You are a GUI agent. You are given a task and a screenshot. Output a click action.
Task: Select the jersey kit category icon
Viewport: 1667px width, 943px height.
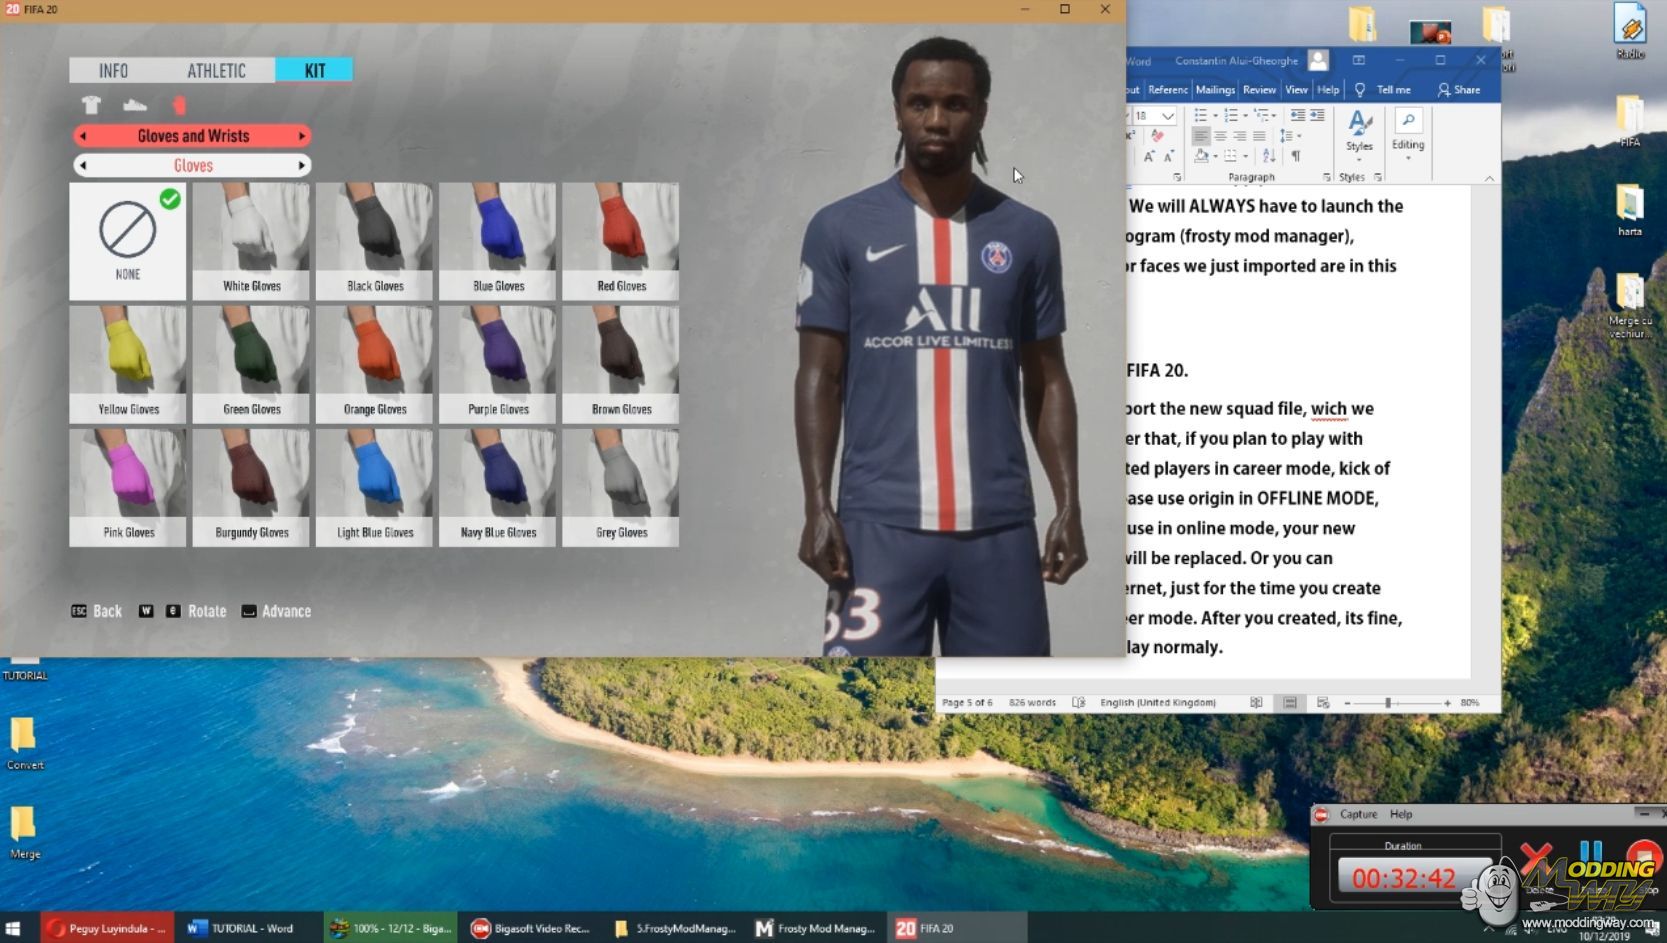tap(91, 105)
